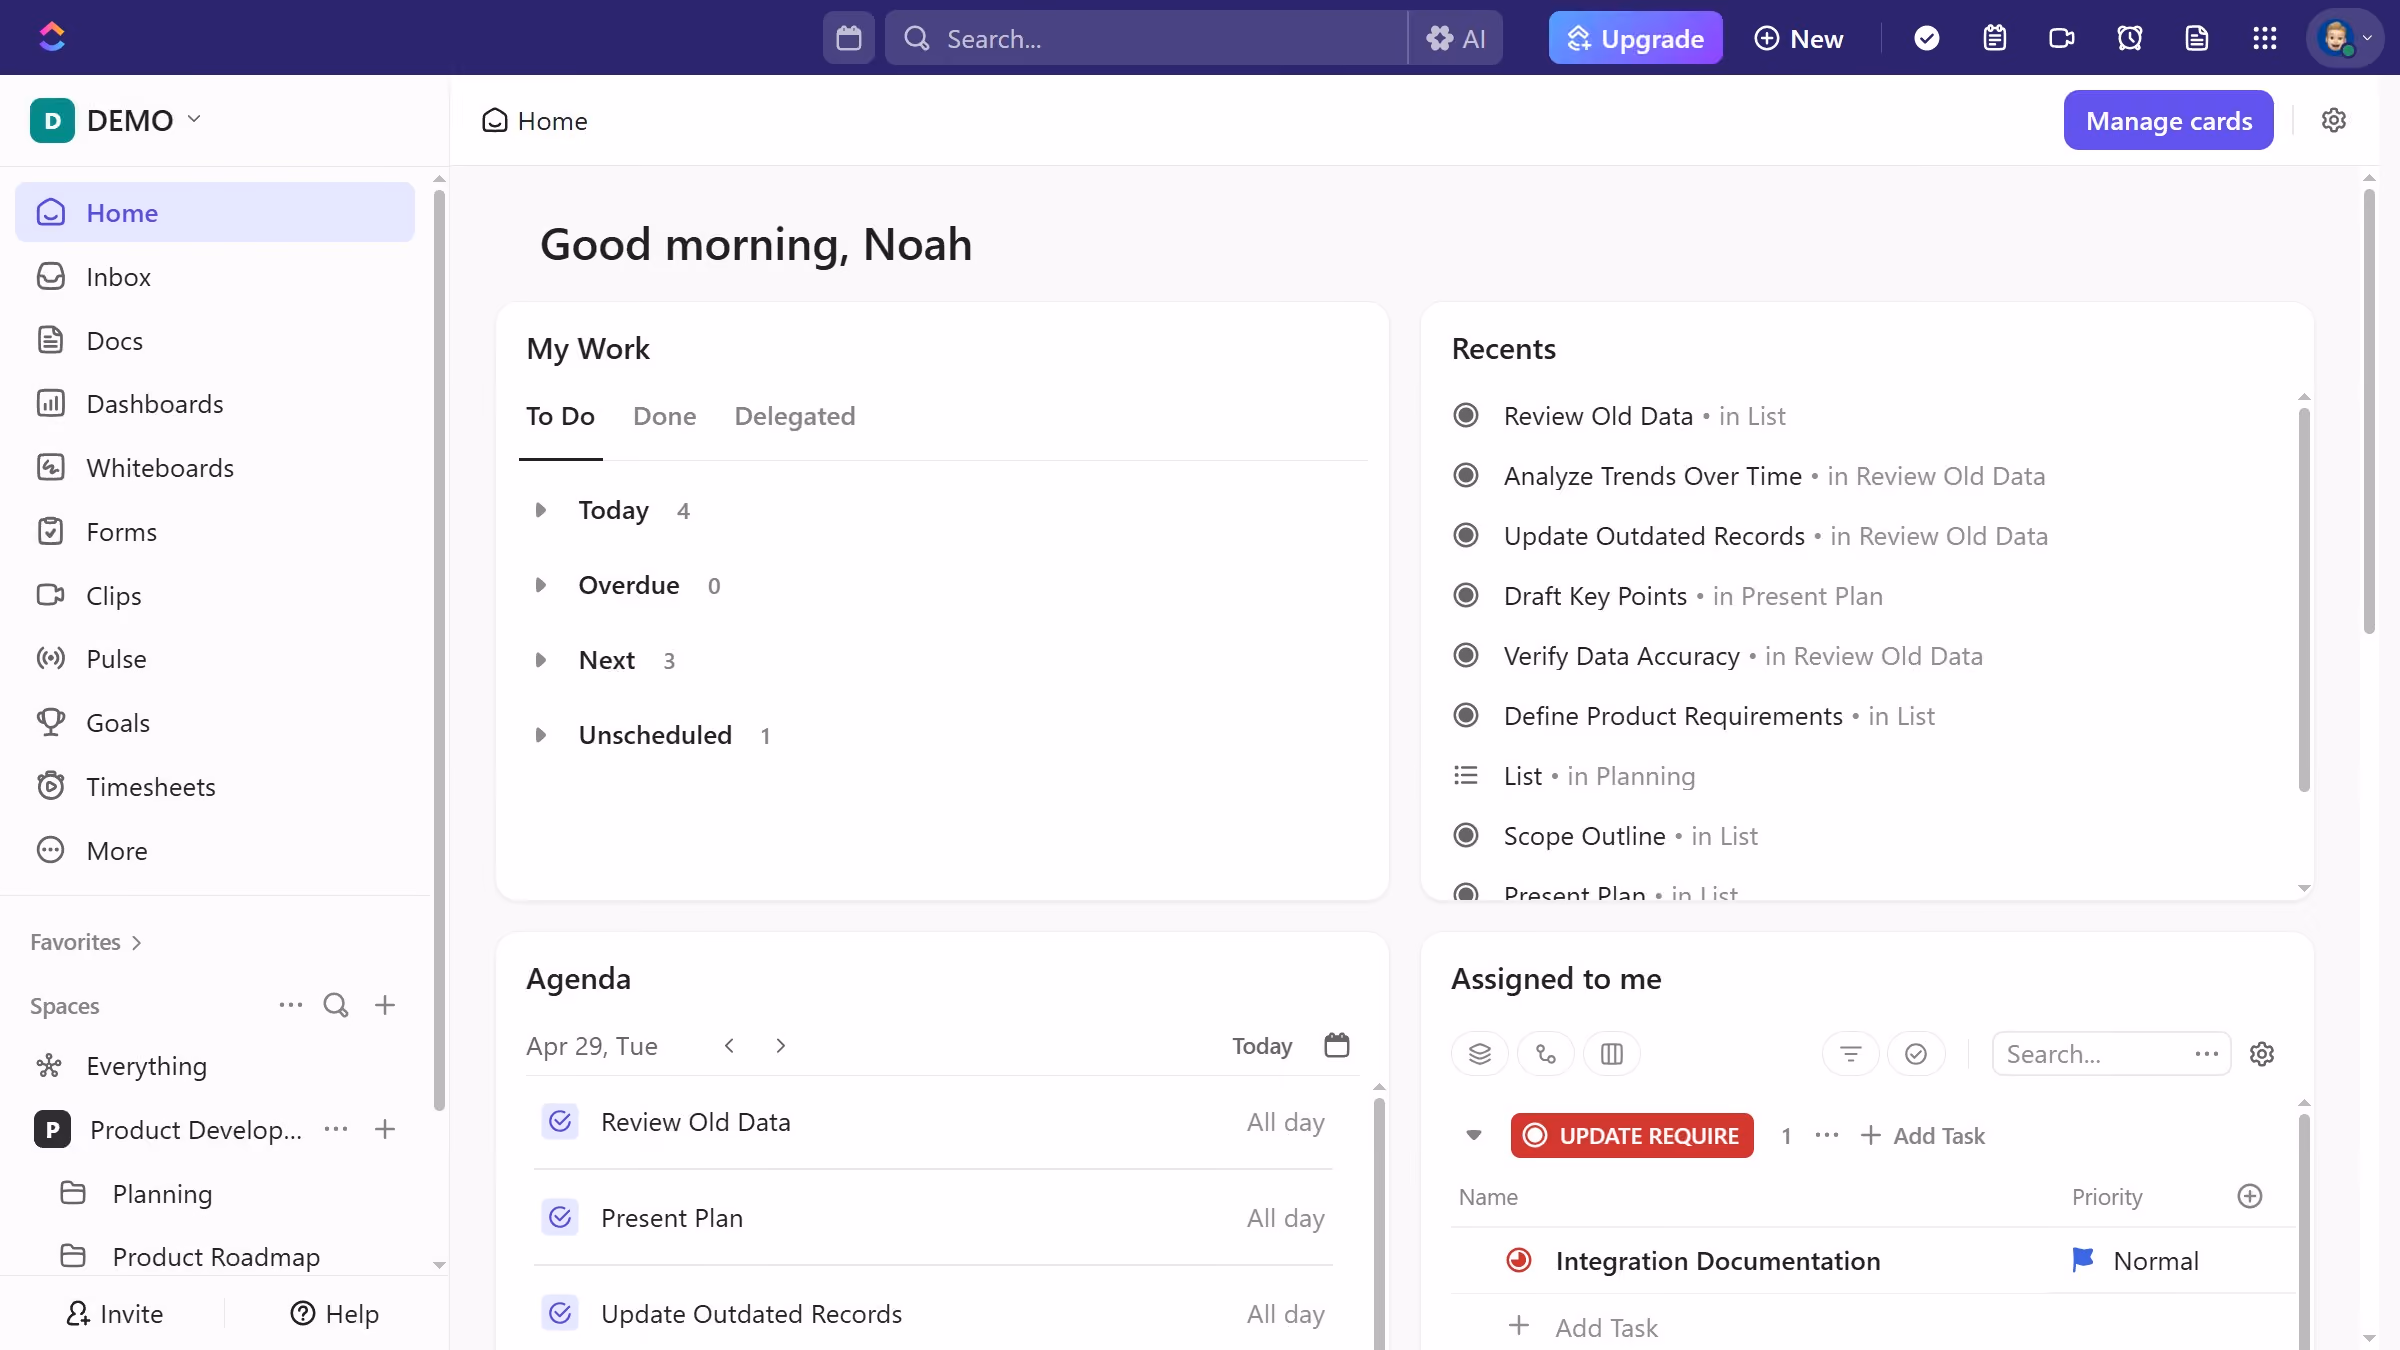
Task: Click the columns icon in Assigned to me
Action: point(1612,1054)
